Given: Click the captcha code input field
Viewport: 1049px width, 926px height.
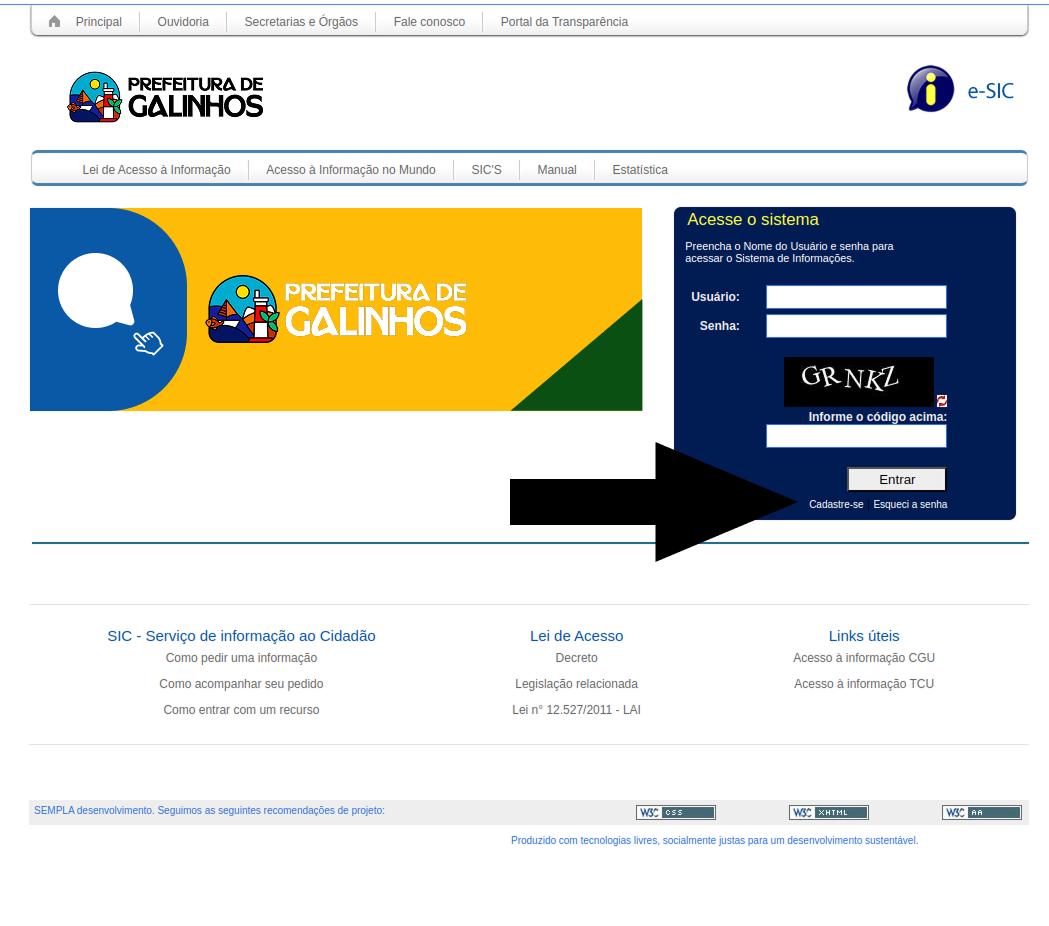Looking at the screenshot, I should [856, 436].
